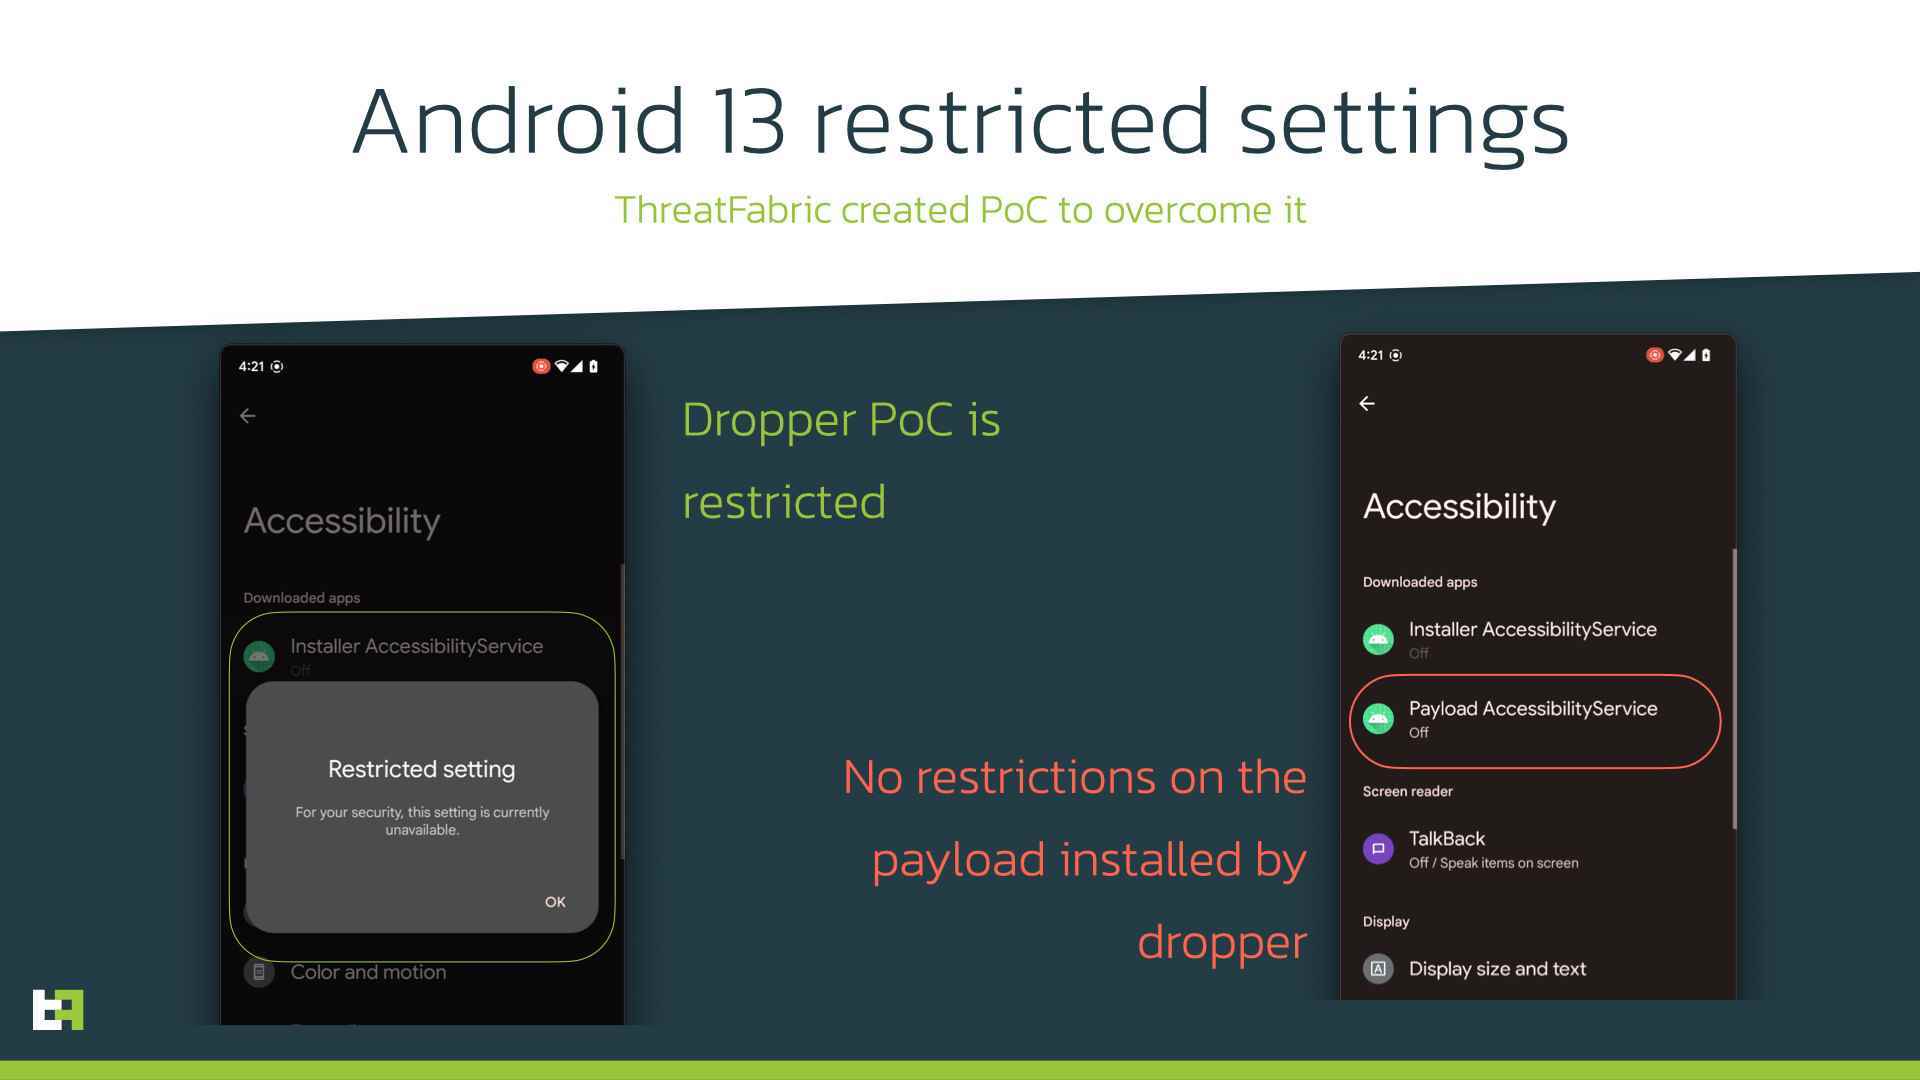1920x1080 pixels.
Task: Select Installer AccessibilityService on right screen
Action: click(1532, 638)
